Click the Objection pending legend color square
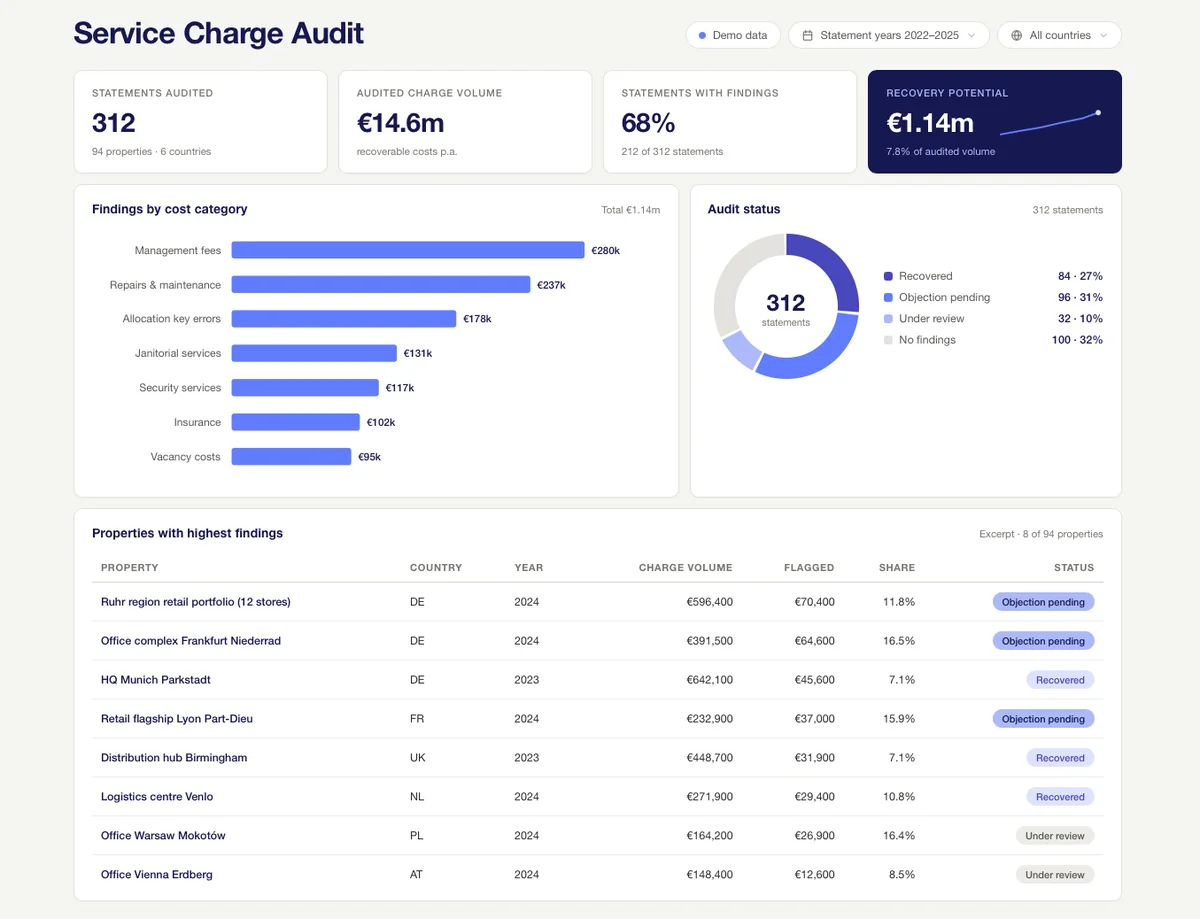1200x919 pixels. [888, 297]
